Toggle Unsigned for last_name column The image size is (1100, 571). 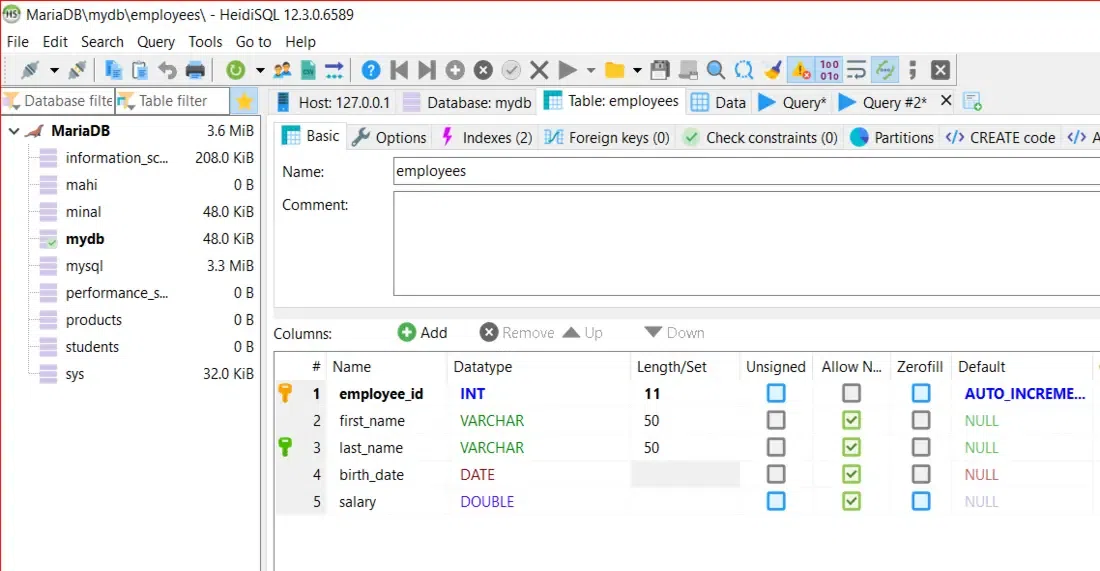[x=776, y=447]
